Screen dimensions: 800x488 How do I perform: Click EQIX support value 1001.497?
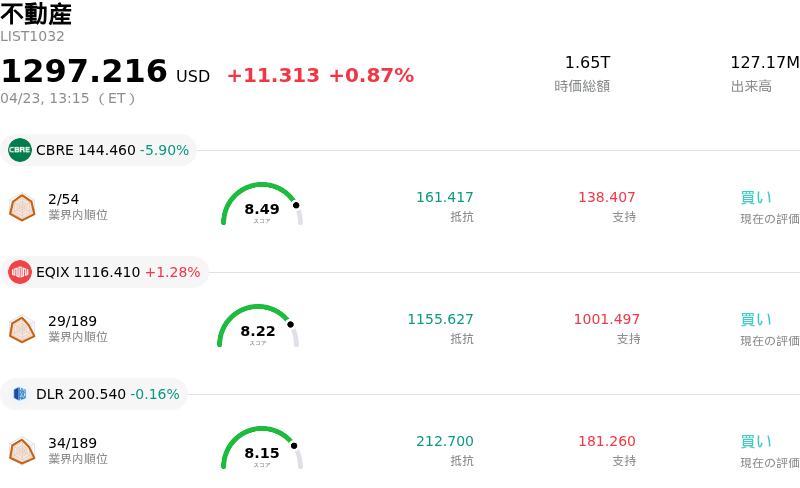coord(606,320)
